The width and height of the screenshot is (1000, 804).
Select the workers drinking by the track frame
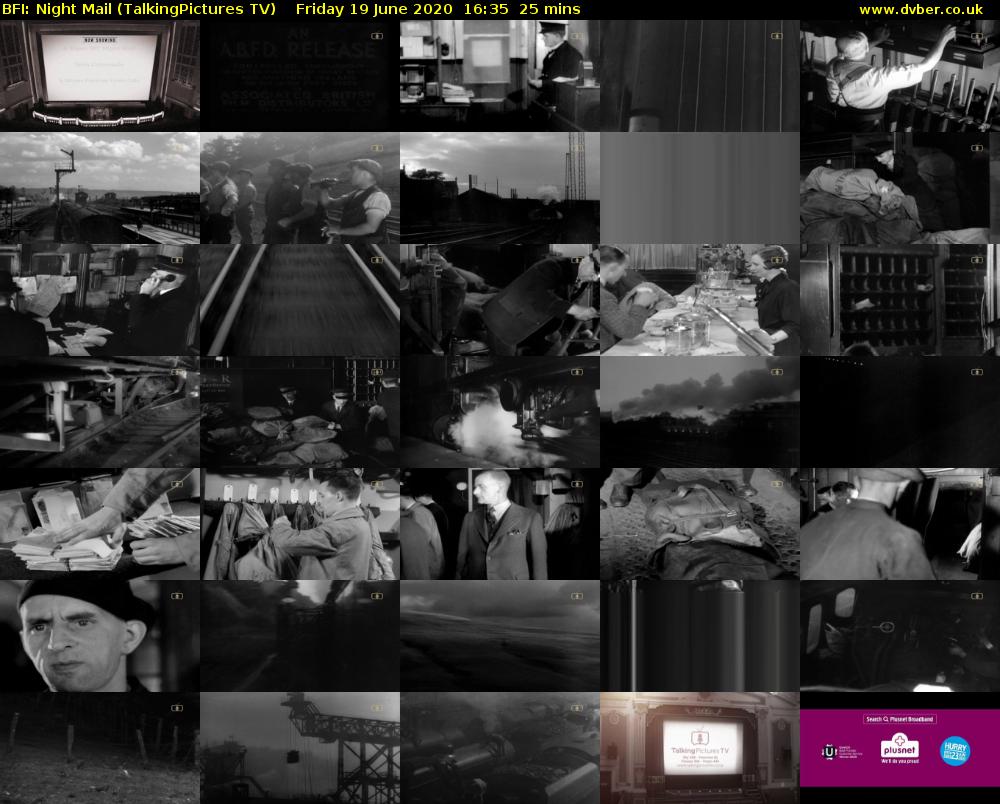pyautogui.click(x=300, y=187)
